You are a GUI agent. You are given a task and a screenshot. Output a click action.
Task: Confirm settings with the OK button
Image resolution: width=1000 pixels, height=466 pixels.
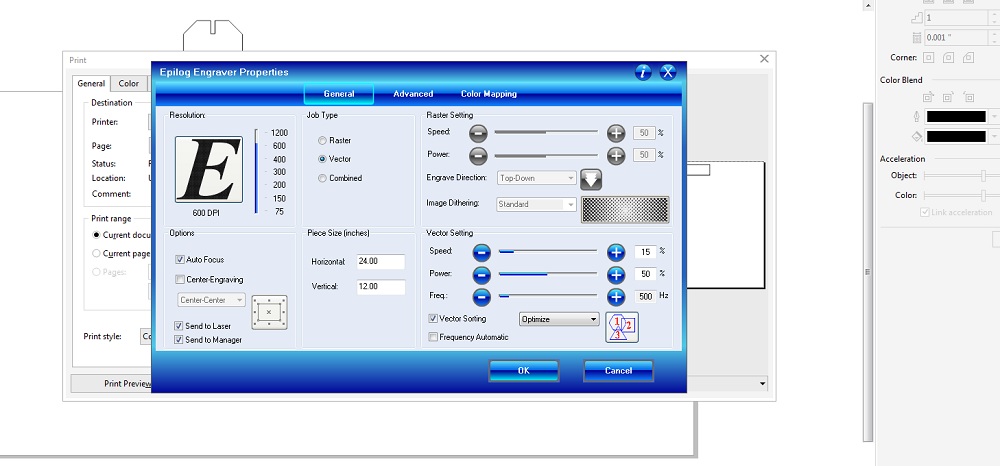[x=524, y=370]
